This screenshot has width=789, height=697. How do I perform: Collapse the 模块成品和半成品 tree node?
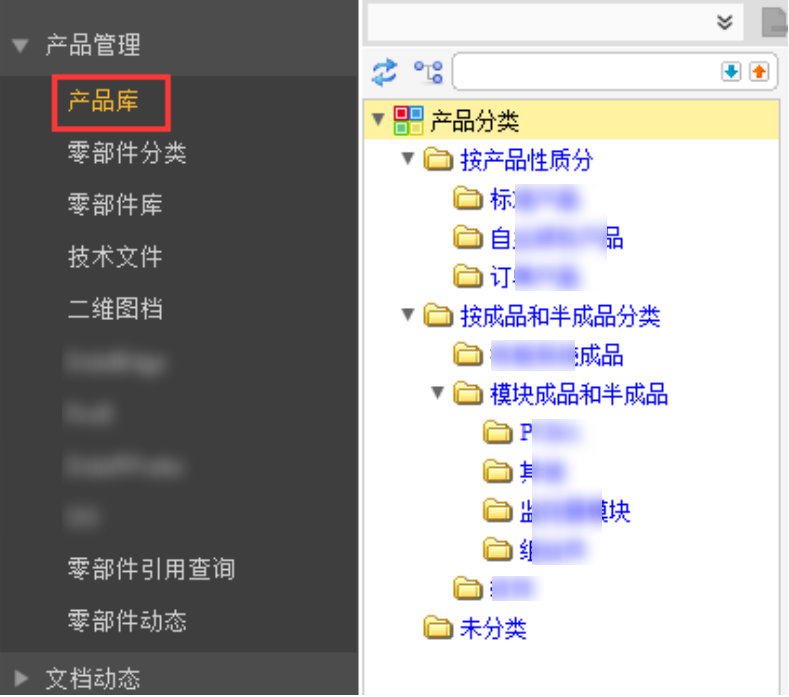[x=438, y=393]
